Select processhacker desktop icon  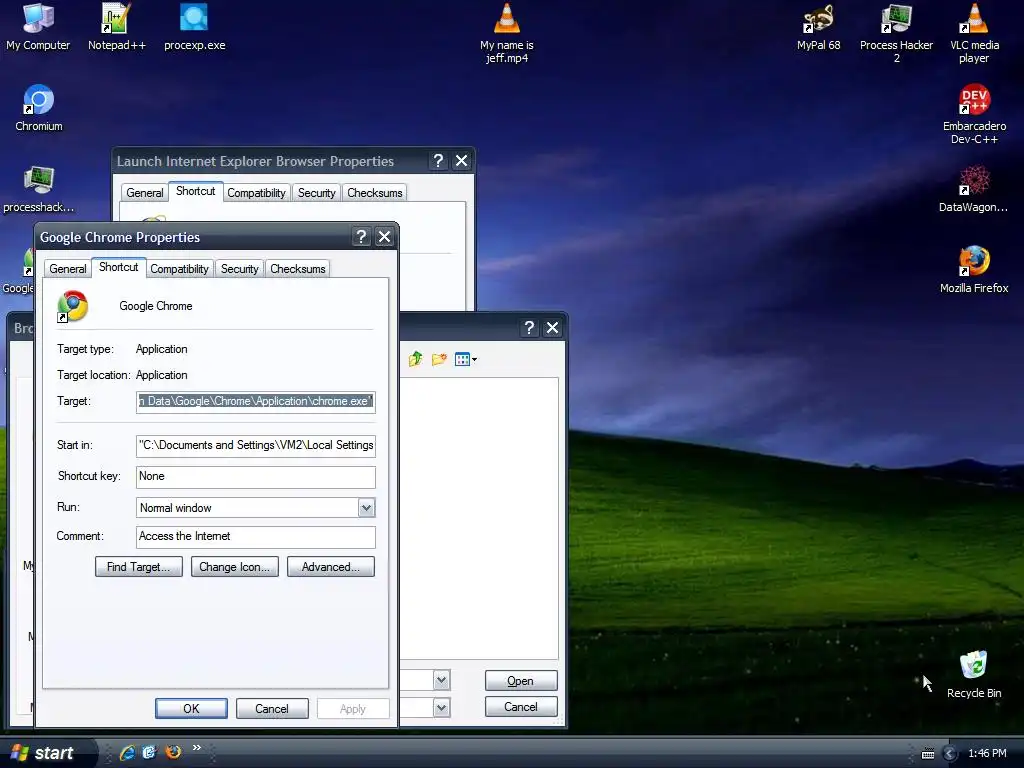pos(39,189)
